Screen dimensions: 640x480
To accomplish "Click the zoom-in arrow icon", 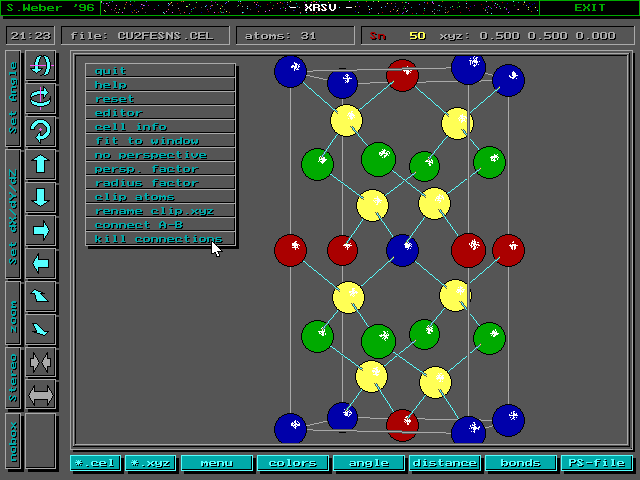I will coord(40,296).
